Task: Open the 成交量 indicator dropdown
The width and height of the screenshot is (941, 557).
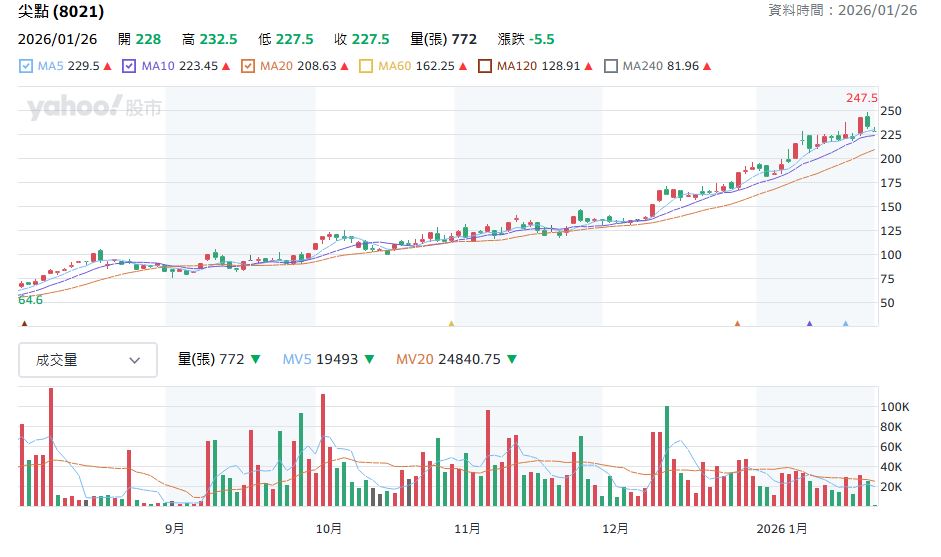Action: [88, 360]
